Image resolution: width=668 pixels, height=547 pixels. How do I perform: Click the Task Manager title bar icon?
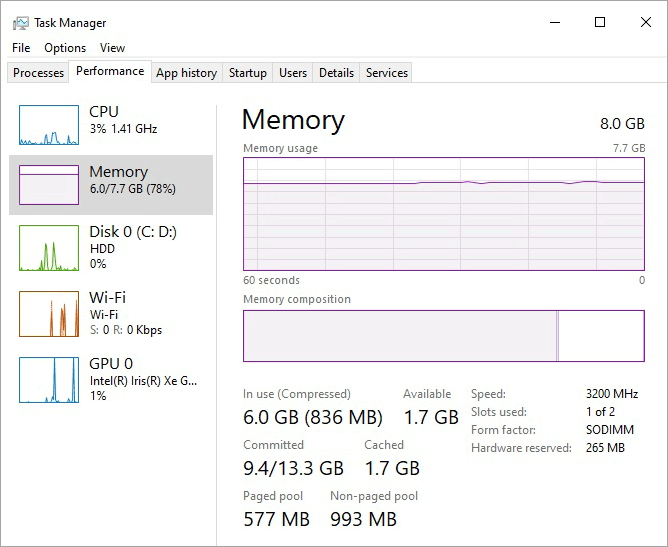(x=20, y=22)
